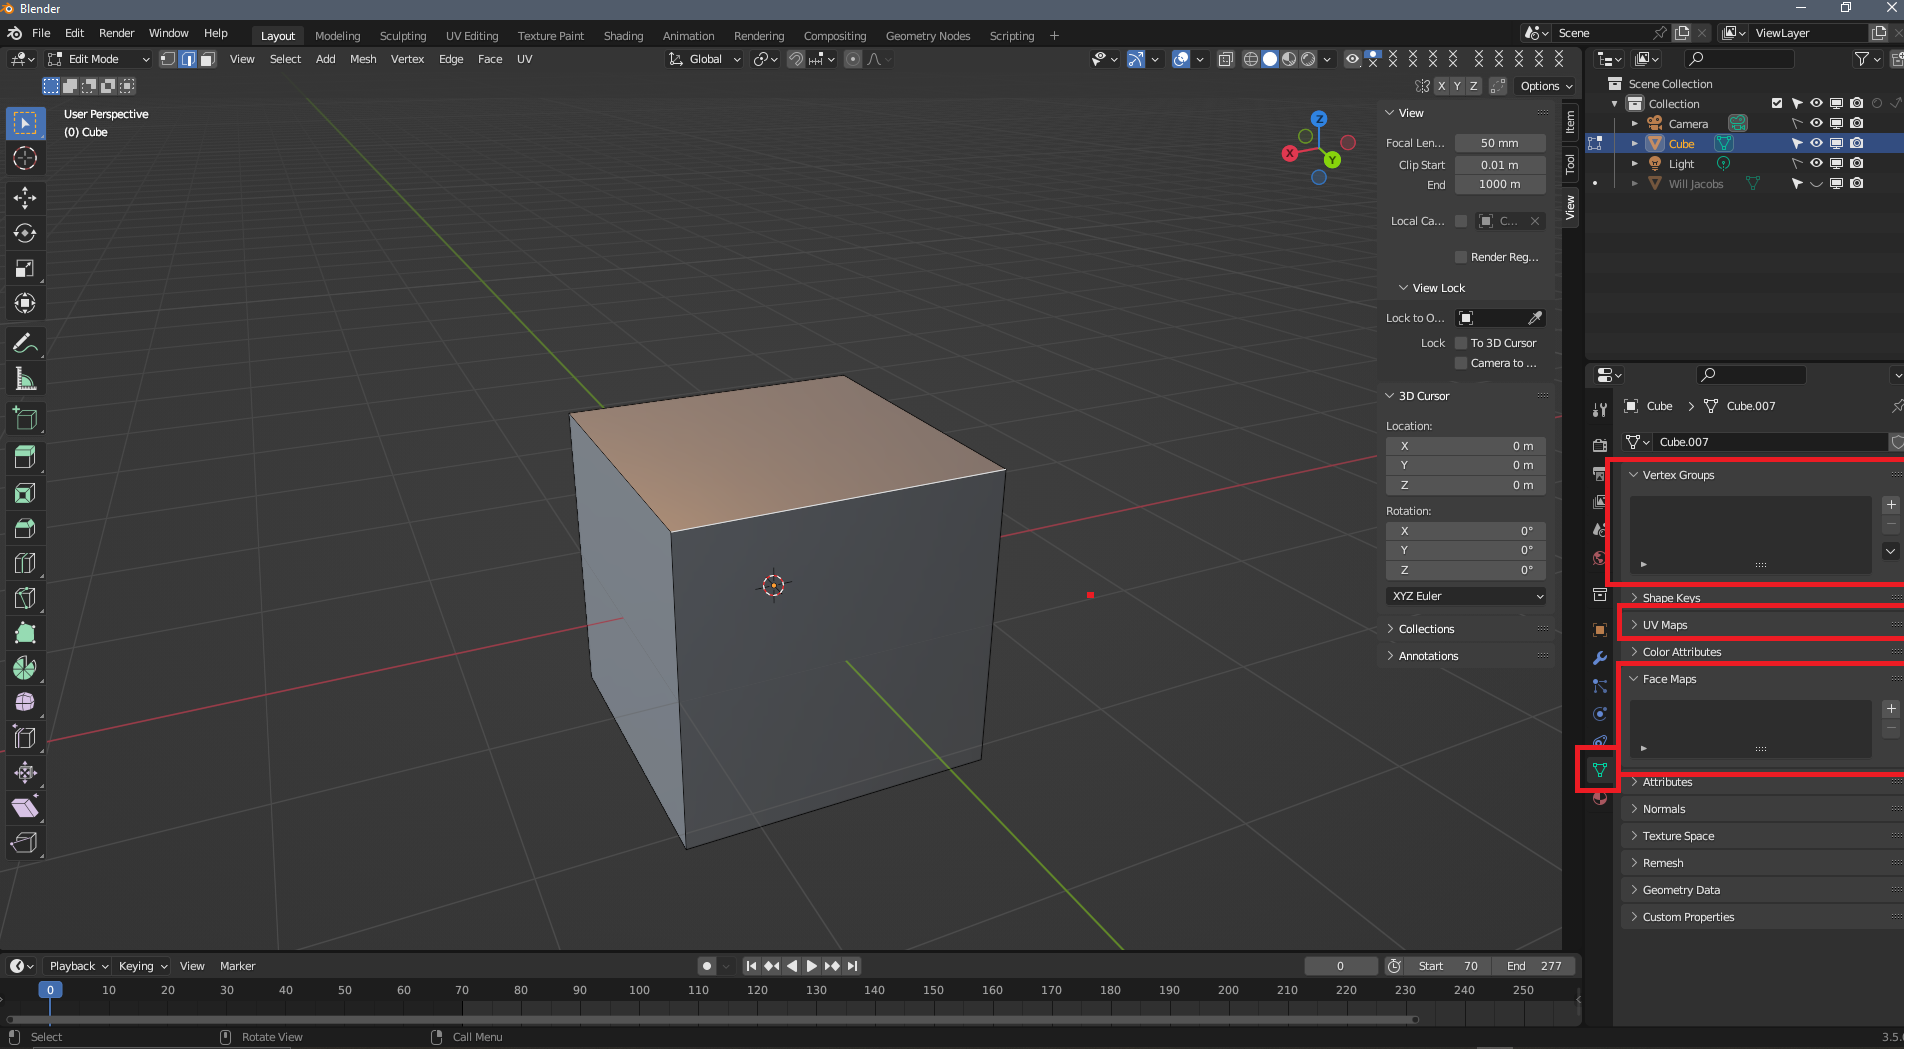Choose the Annotate pencil tool
The width and height of the screenshot is (1907, 1051).
pyautogui.click(x=25, y=344)
